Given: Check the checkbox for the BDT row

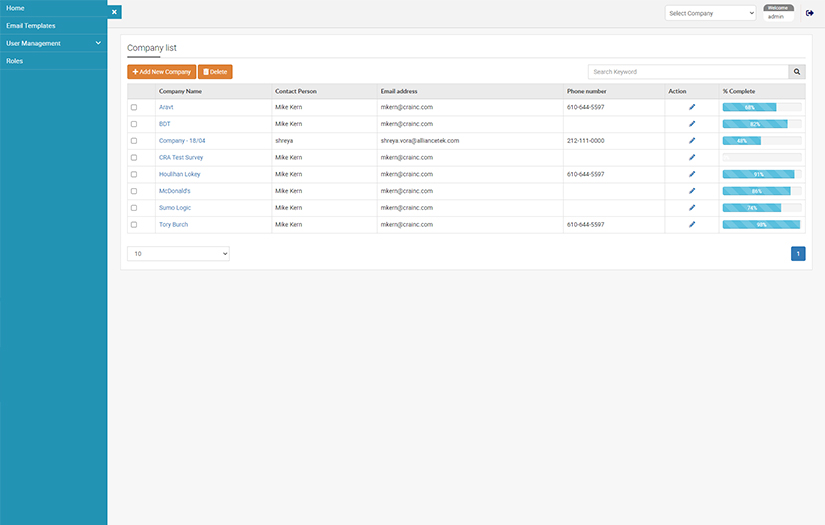Looking at the screenshot, I should click(x=134, y=124).
